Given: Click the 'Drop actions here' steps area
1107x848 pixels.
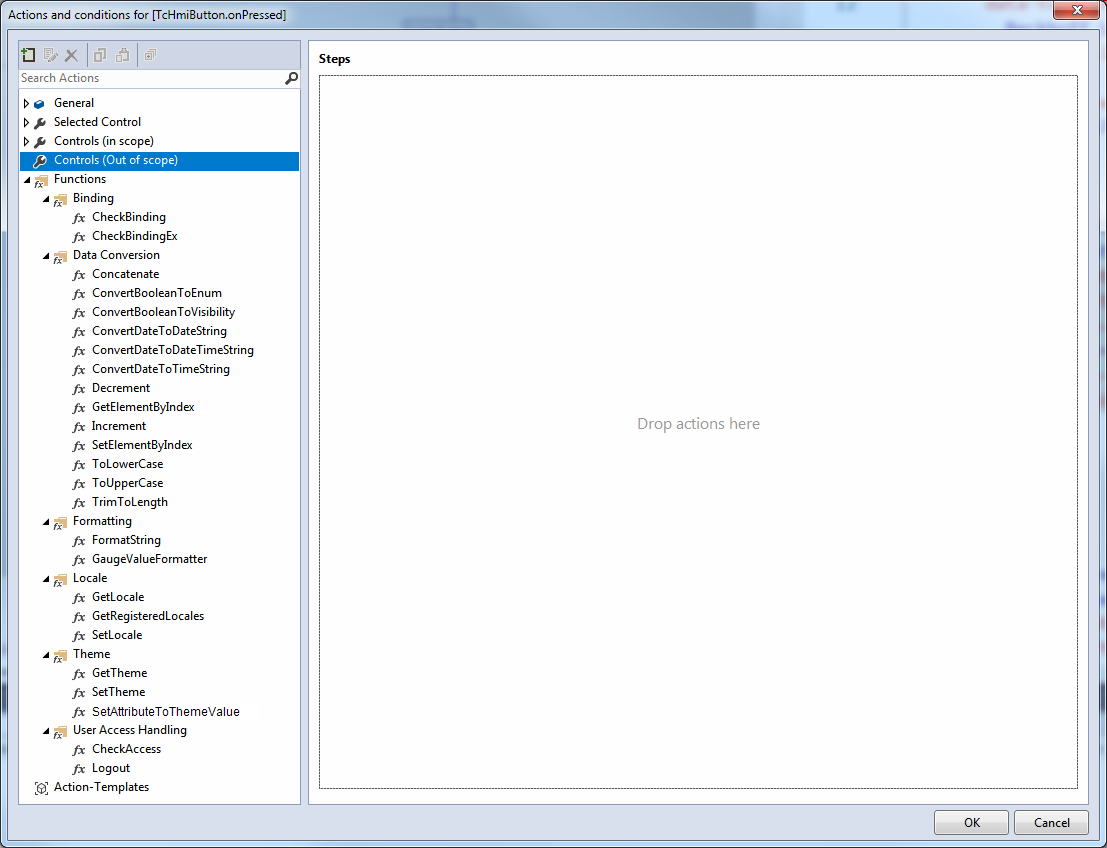Looking at the screenshot, I should pyautogui.click(x=698, y=431).
